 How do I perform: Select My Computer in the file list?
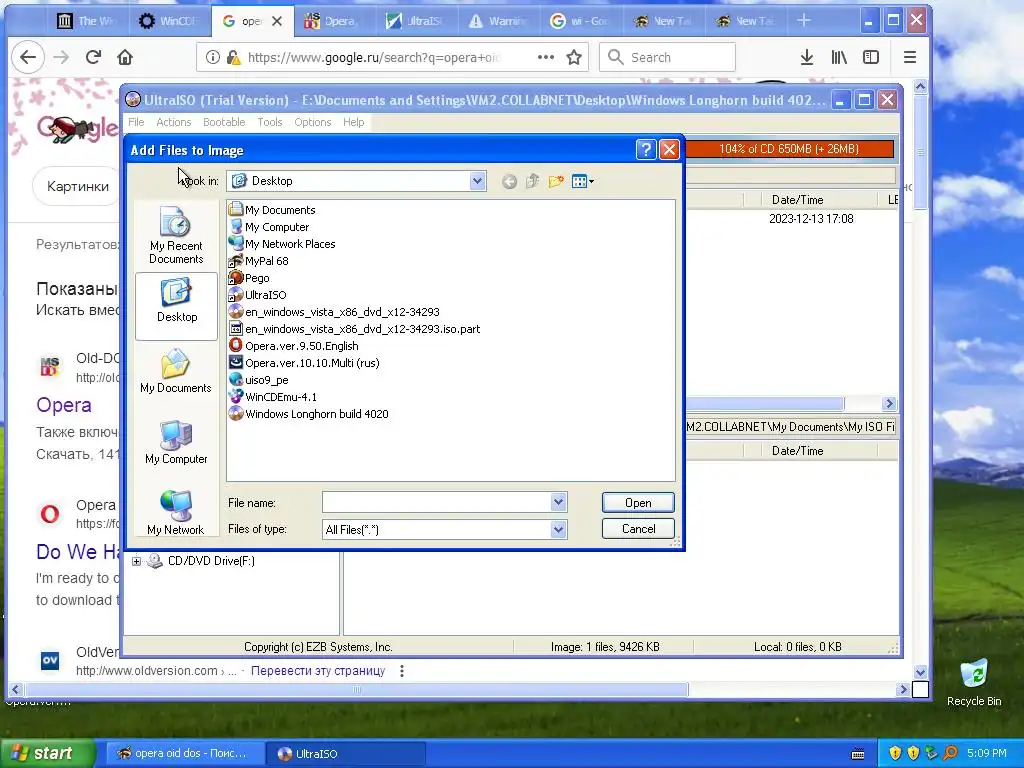pos(269,227)
